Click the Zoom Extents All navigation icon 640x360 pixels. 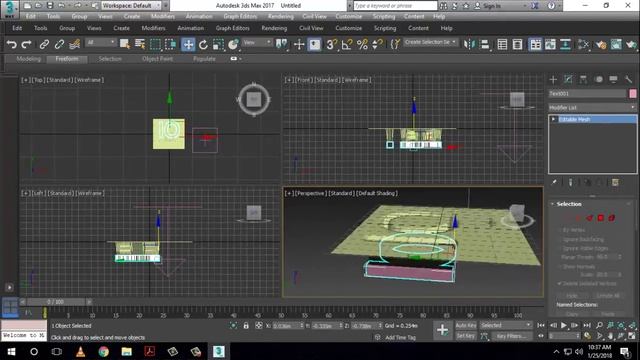[x=632, y=325]
